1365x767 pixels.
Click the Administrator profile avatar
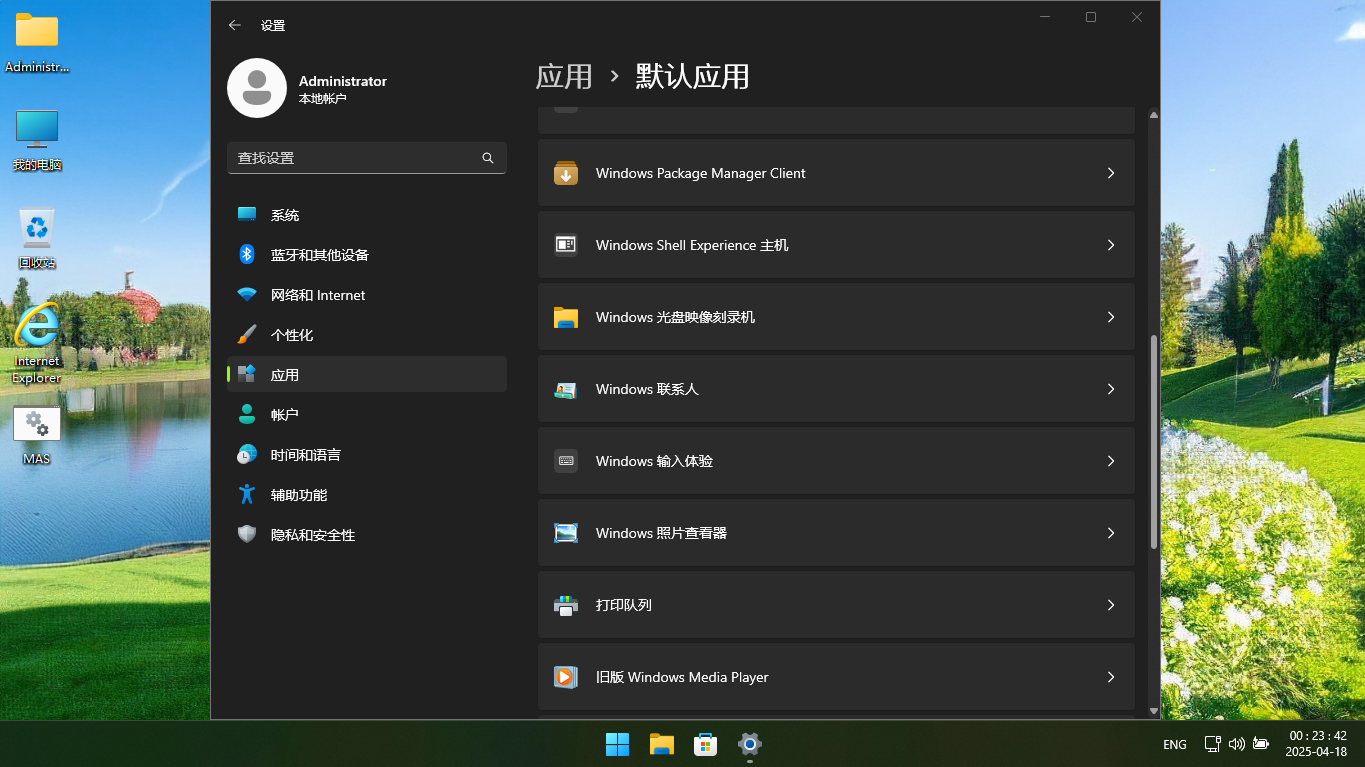(x=257, y=88)
